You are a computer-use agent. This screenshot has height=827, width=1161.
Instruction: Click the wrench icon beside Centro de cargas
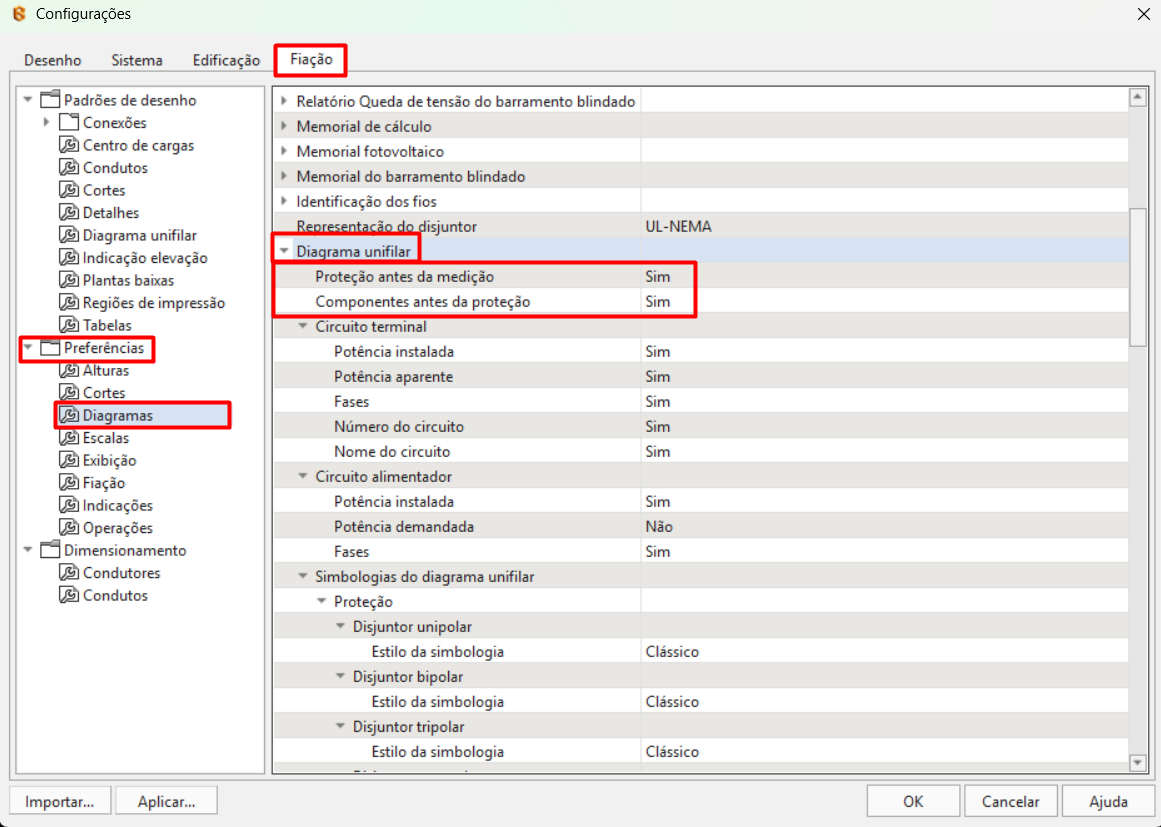coord(68,145)
